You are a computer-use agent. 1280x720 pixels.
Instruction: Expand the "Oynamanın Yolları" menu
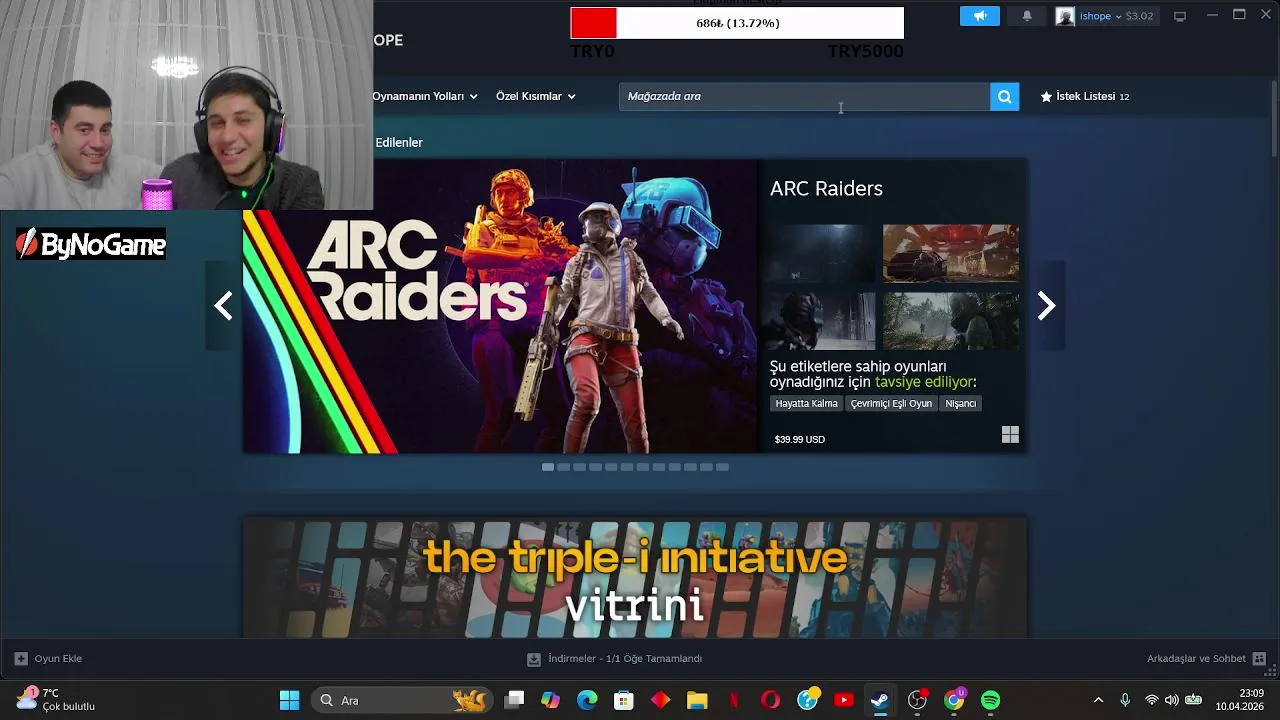425,96
